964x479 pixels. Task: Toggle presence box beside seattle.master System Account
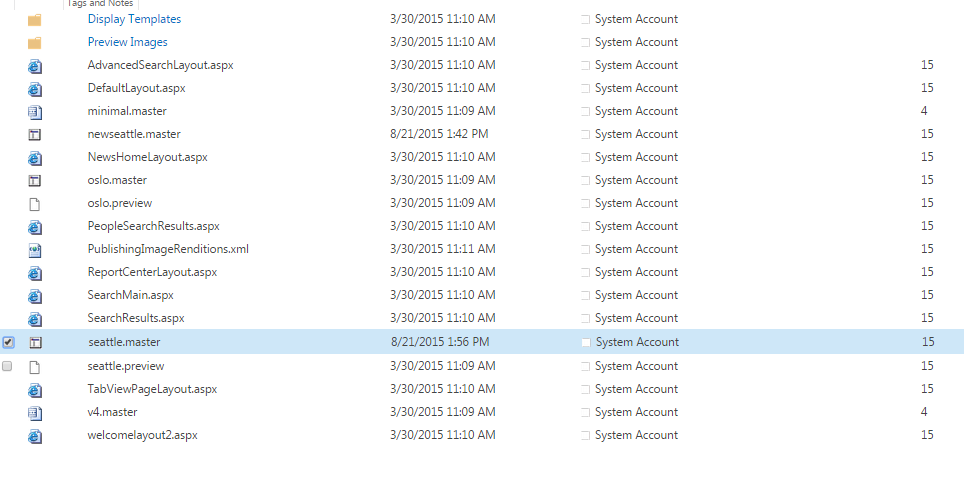click(x=586, y=342)
